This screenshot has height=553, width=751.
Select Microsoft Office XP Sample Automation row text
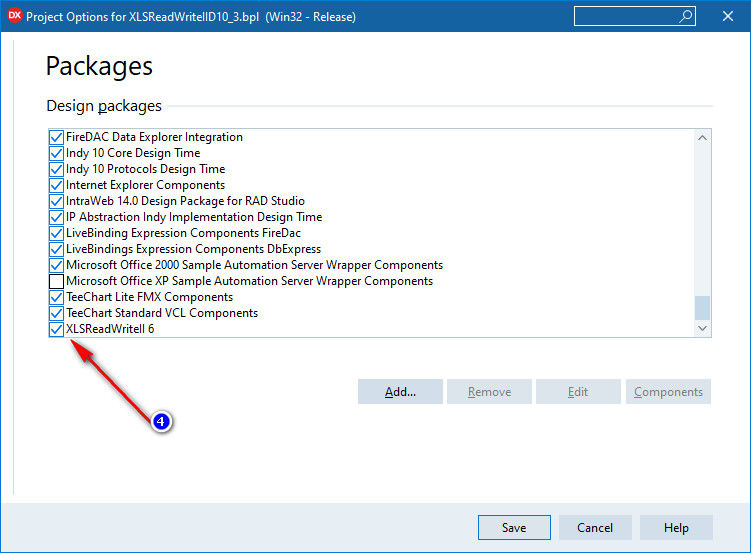[250, 281]
